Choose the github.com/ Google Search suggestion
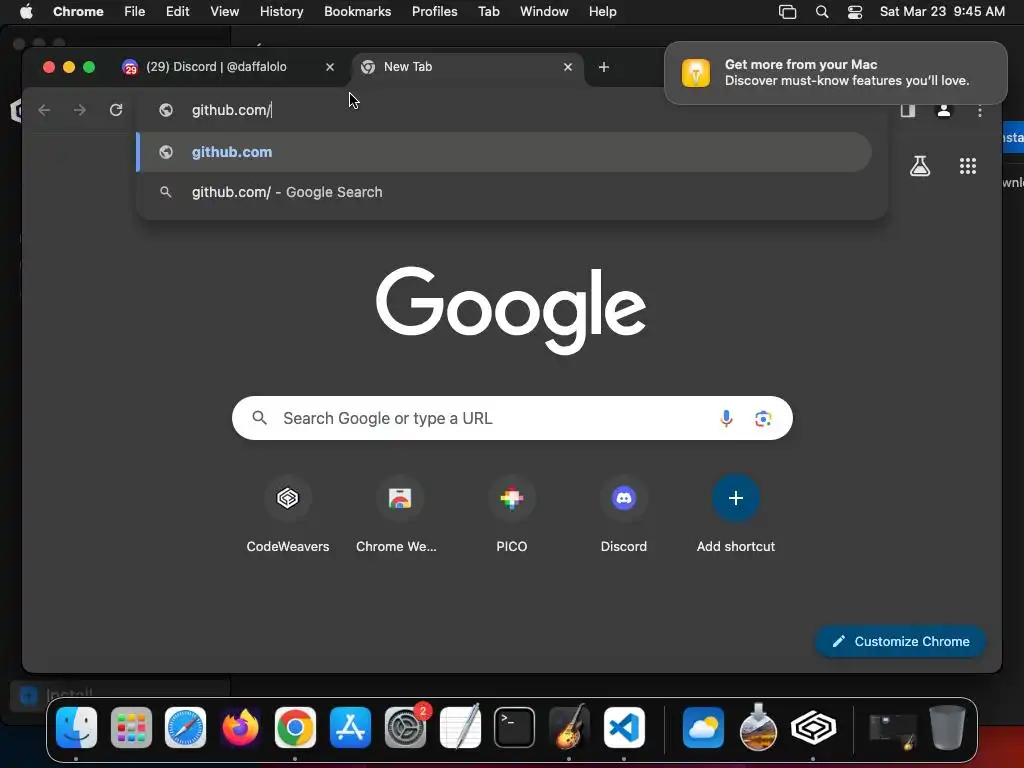Screen dimensions: 1024x768 point(504,192)
